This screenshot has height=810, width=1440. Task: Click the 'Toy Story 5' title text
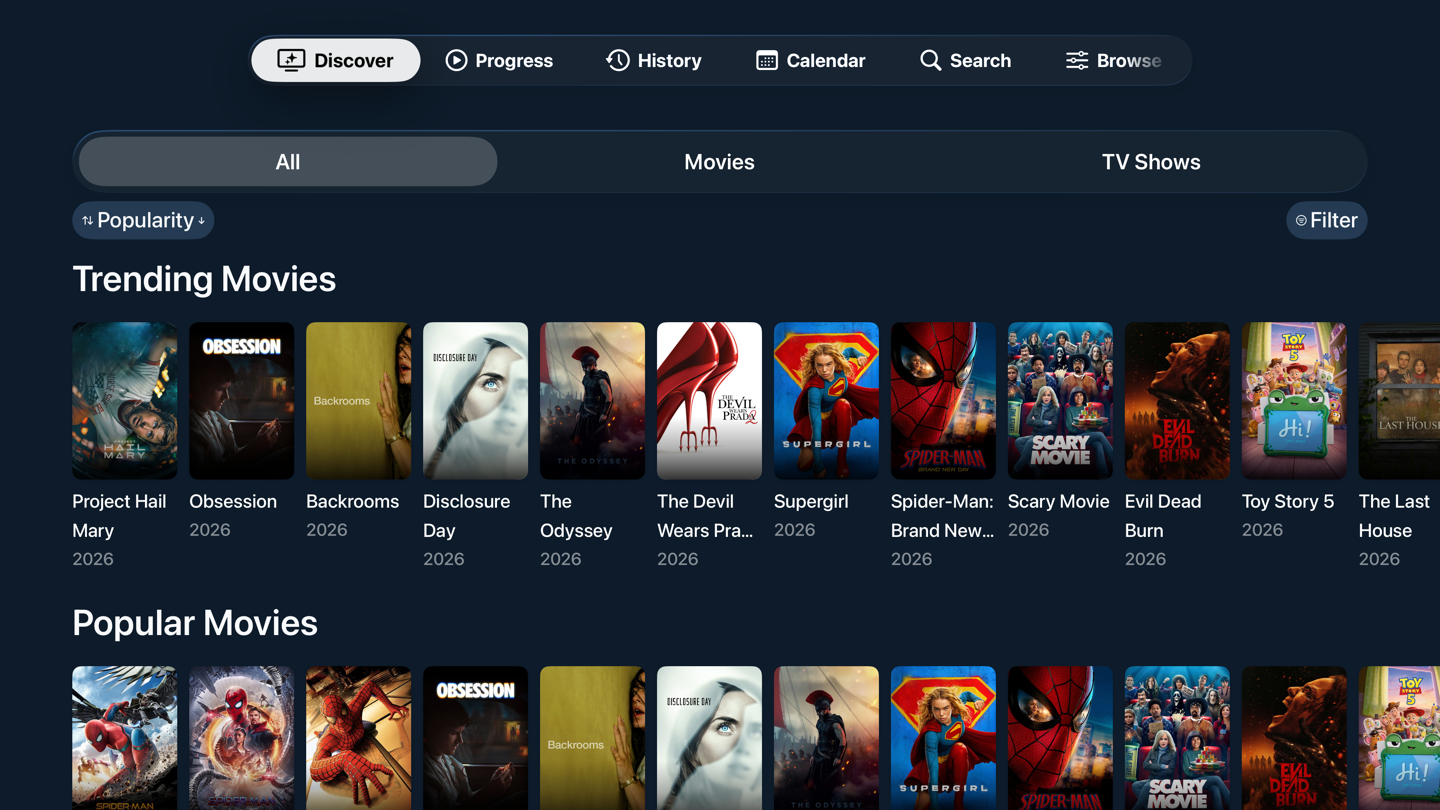(x=1288, y=502)
